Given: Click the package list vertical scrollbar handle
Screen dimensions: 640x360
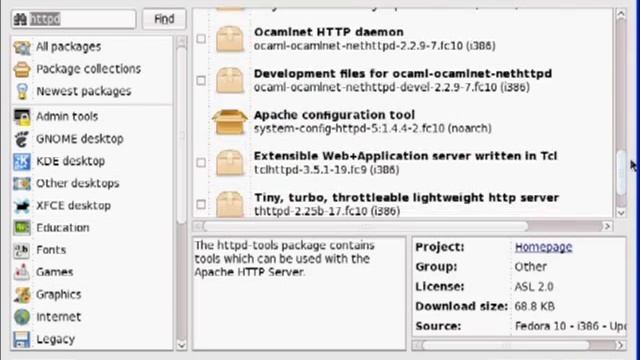Looking at the screenshot, I should tap(621, 173).
